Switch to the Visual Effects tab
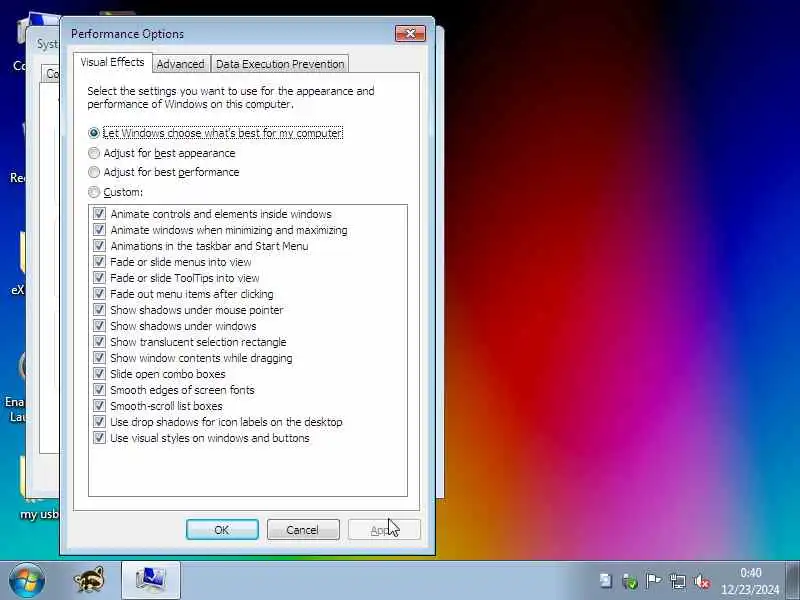800x600 pixels. 112,62
